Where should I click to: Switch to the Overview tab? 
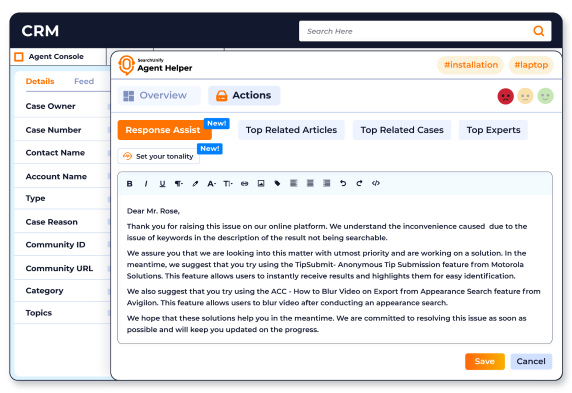159,96
